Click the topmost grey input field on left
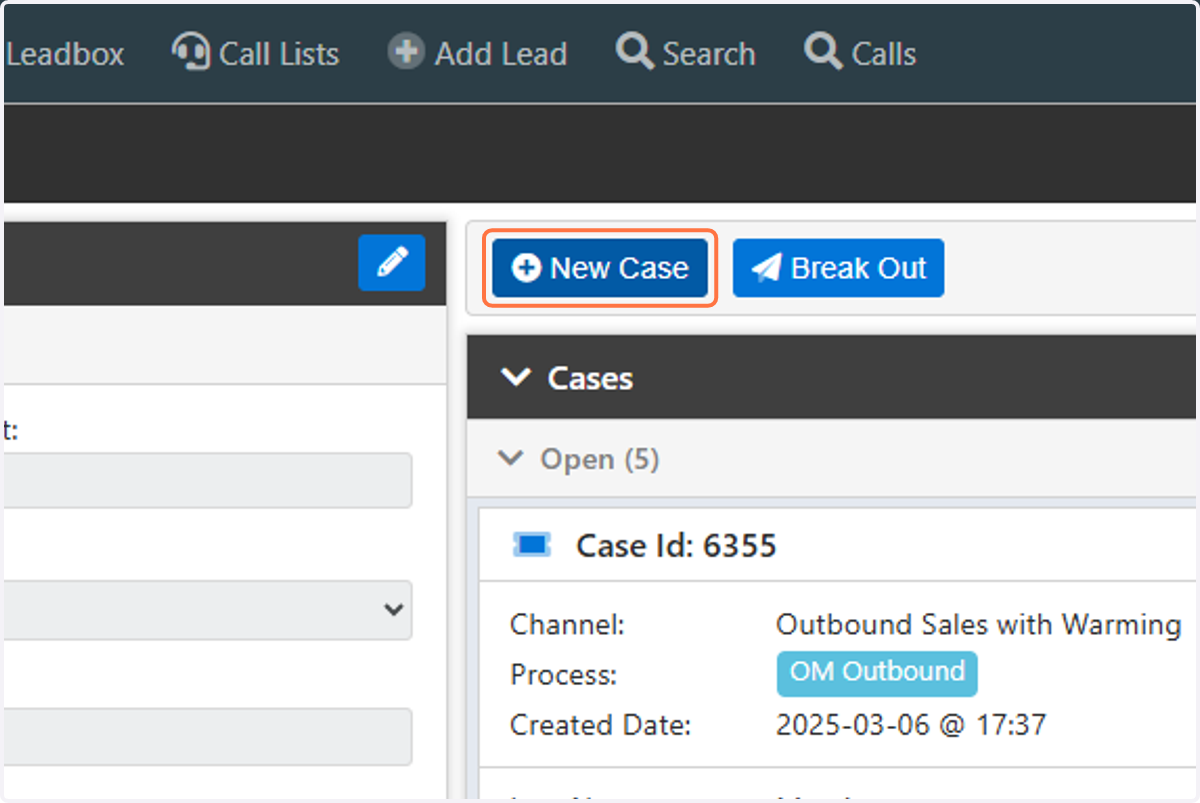 (x=206, y=480)
